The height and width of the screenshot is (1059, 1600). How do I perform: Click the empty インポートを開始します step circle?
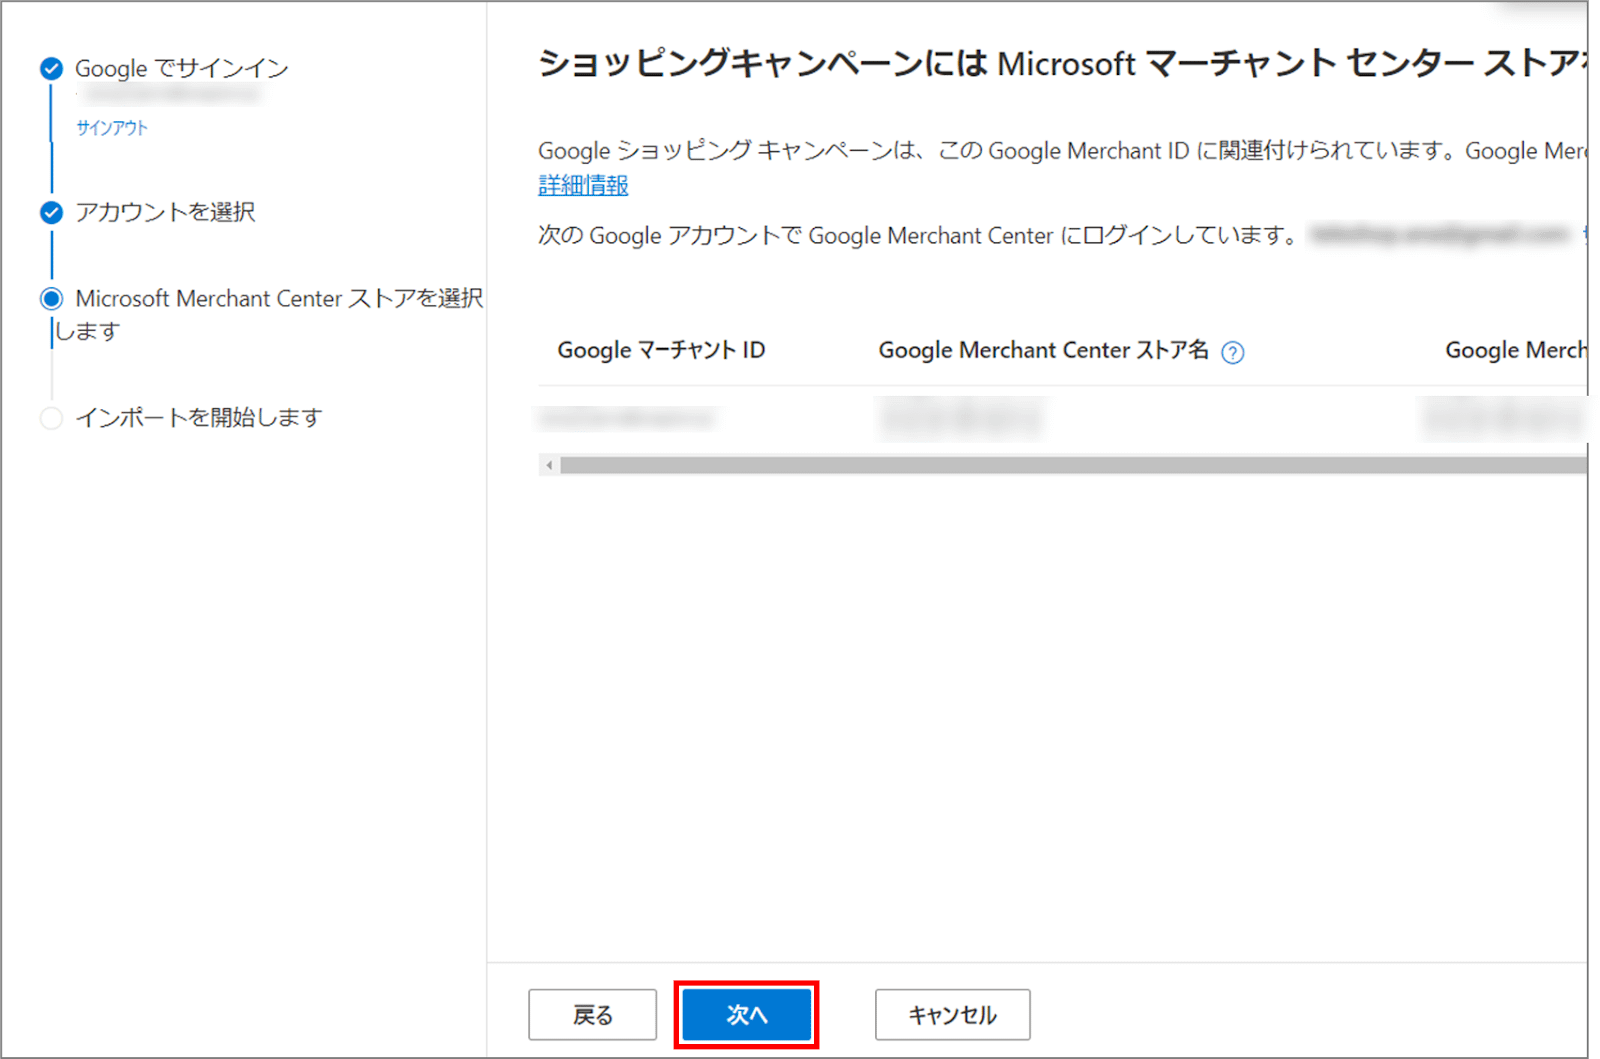pyautogui.click(x=51, y=418)
